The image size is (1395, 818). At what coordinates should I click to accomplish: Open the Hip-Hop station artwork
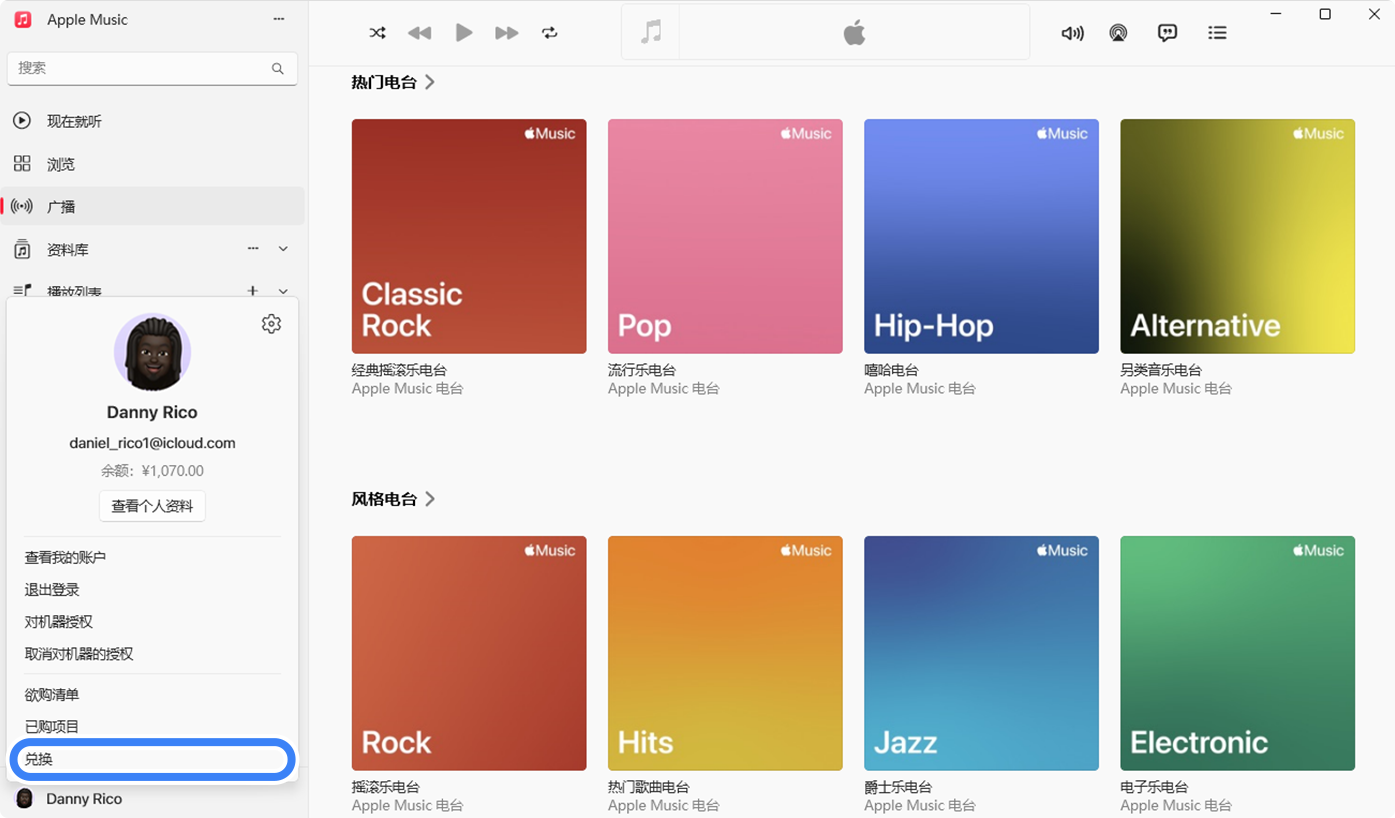tap(981, 236)
